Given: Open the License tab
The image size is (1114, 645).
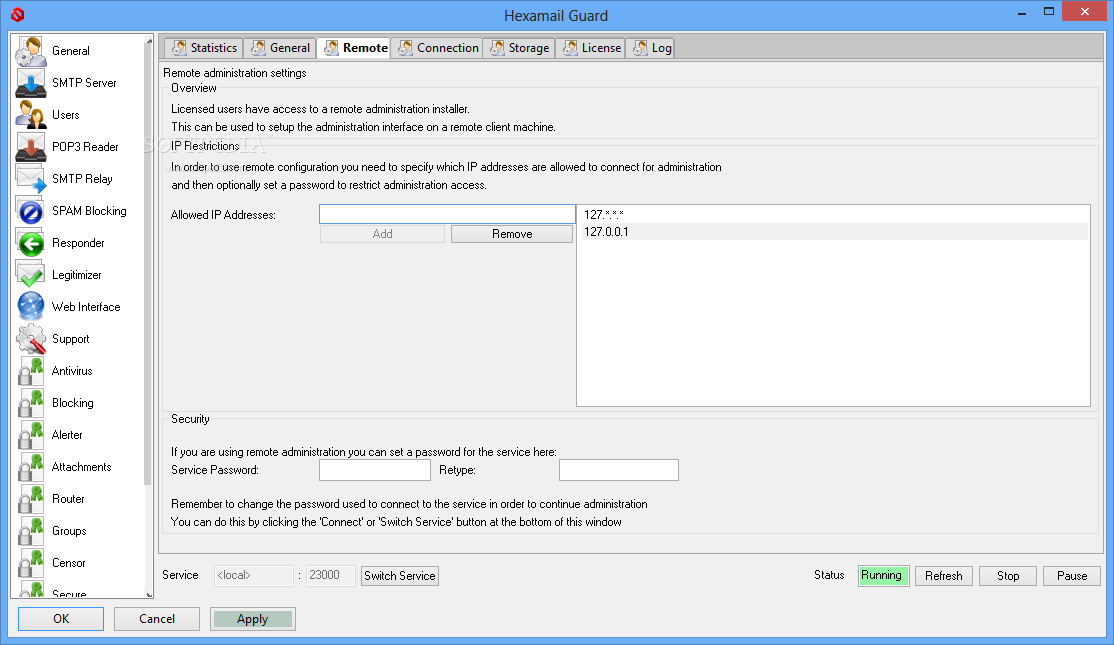Looking at the screenshot, I should (591, 48).
